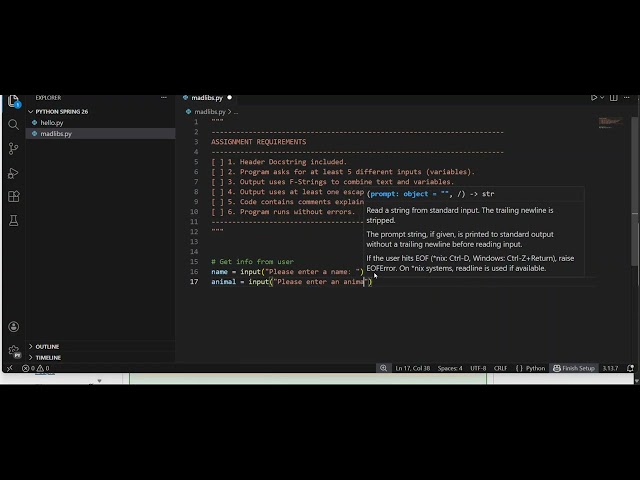Click line number 1 in gutter
The height and width of the screenshot is (480, 640).
[196, 122]
